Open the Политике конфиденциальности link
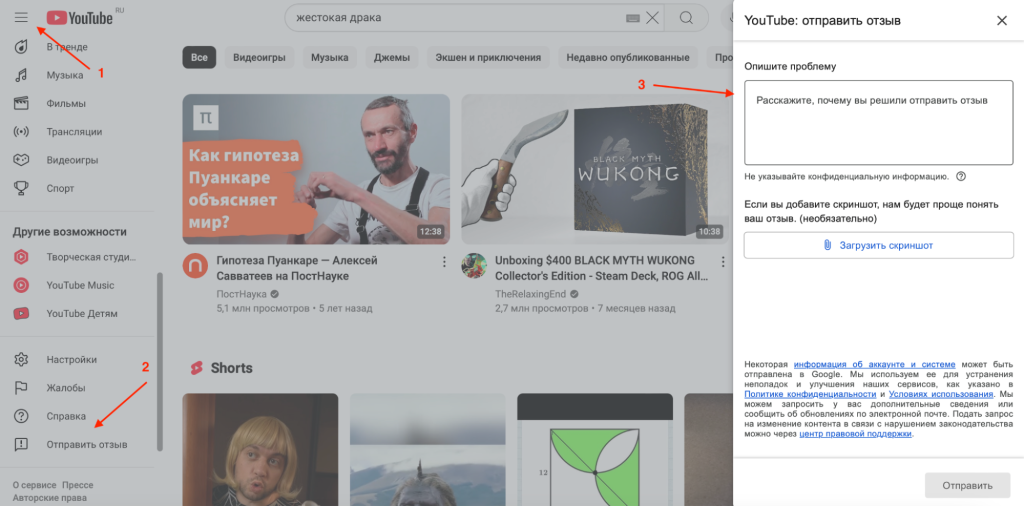 (810, 394)
